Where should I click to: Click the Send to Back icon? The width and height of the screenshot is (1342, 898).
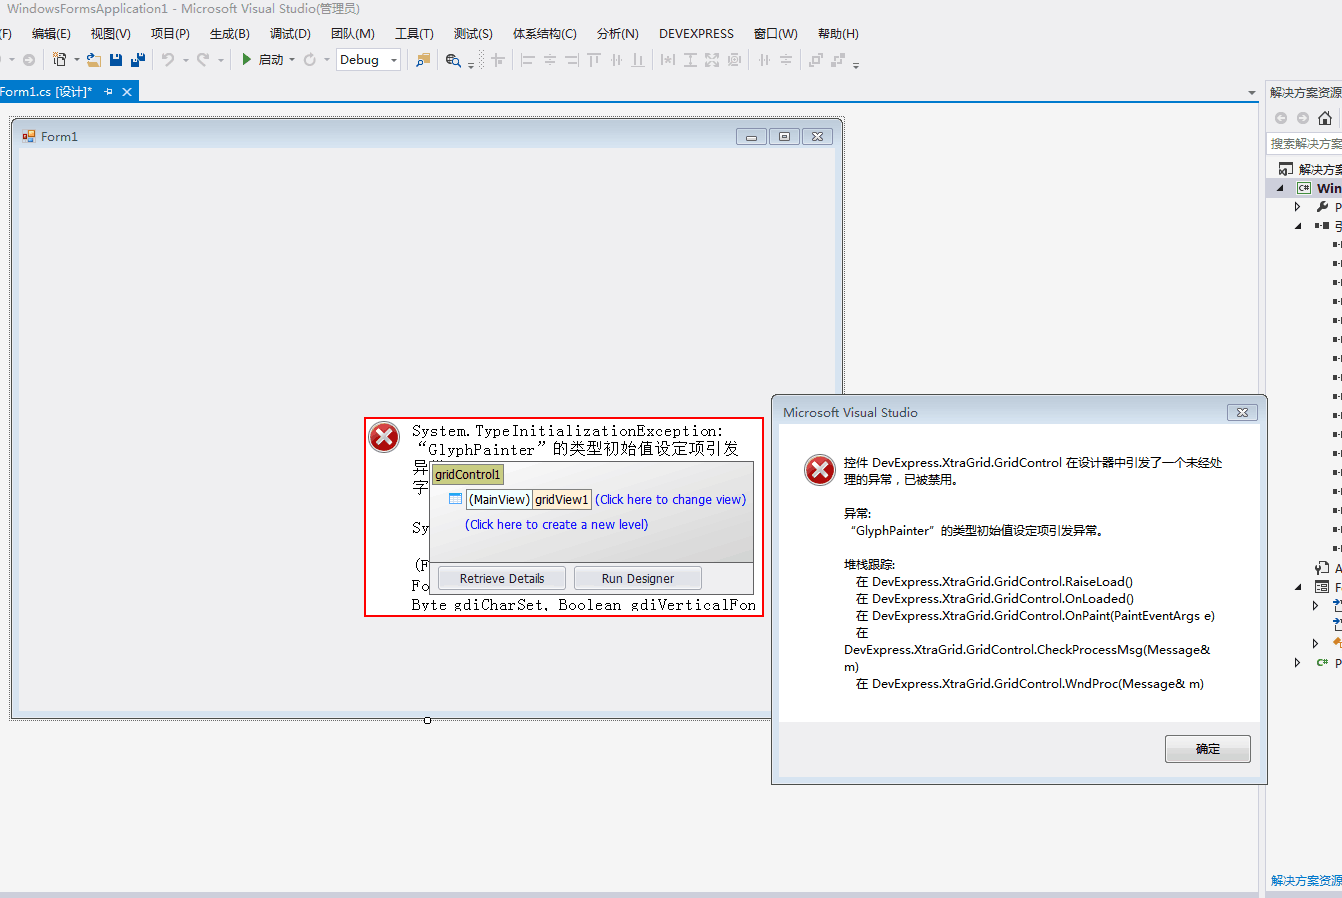[x=838, y=60]
